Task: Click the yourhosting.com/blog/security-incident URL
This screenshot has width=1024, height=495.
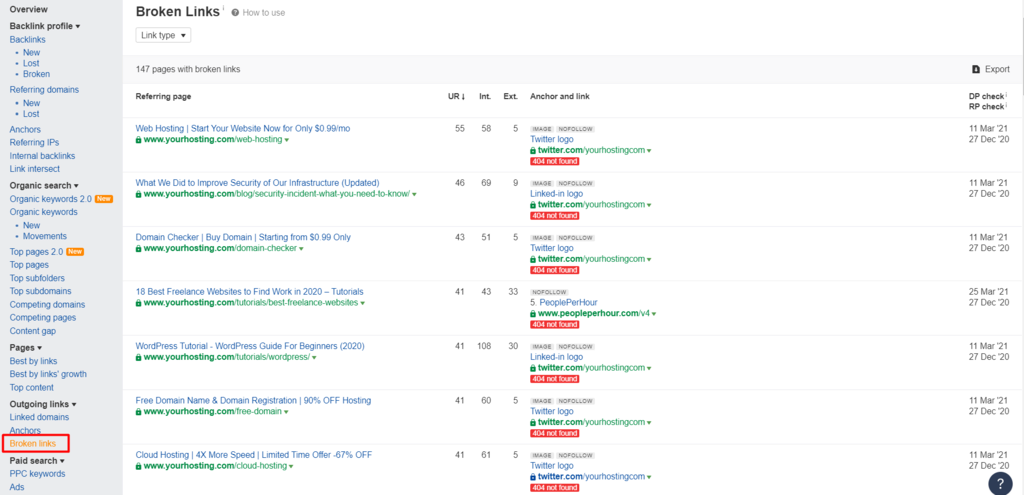Action: pyautogui.click(x=277, y=194)
